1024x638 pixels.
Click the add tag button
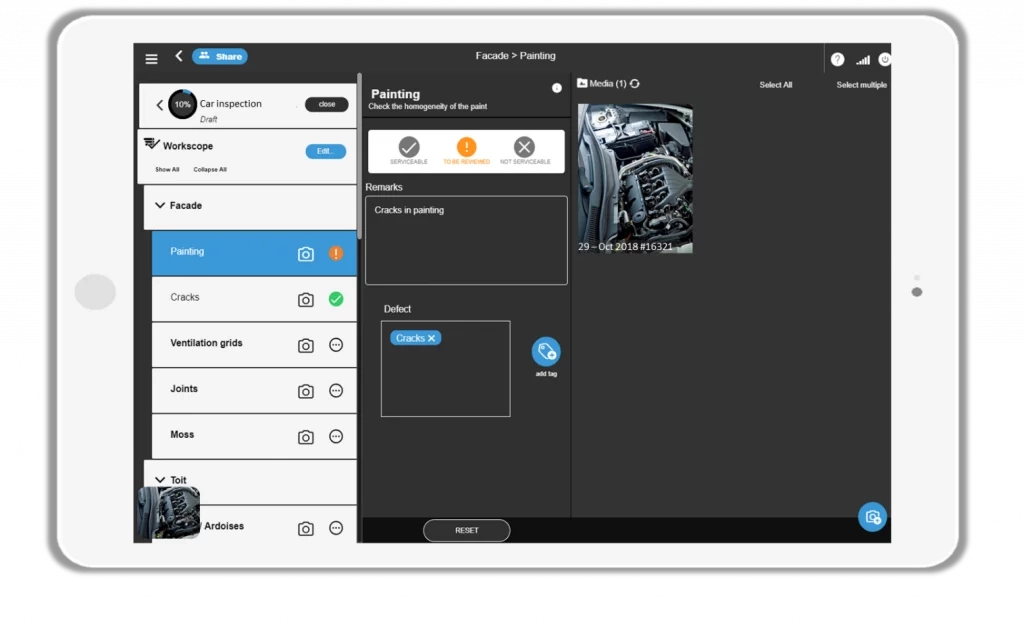coord(546,352)
